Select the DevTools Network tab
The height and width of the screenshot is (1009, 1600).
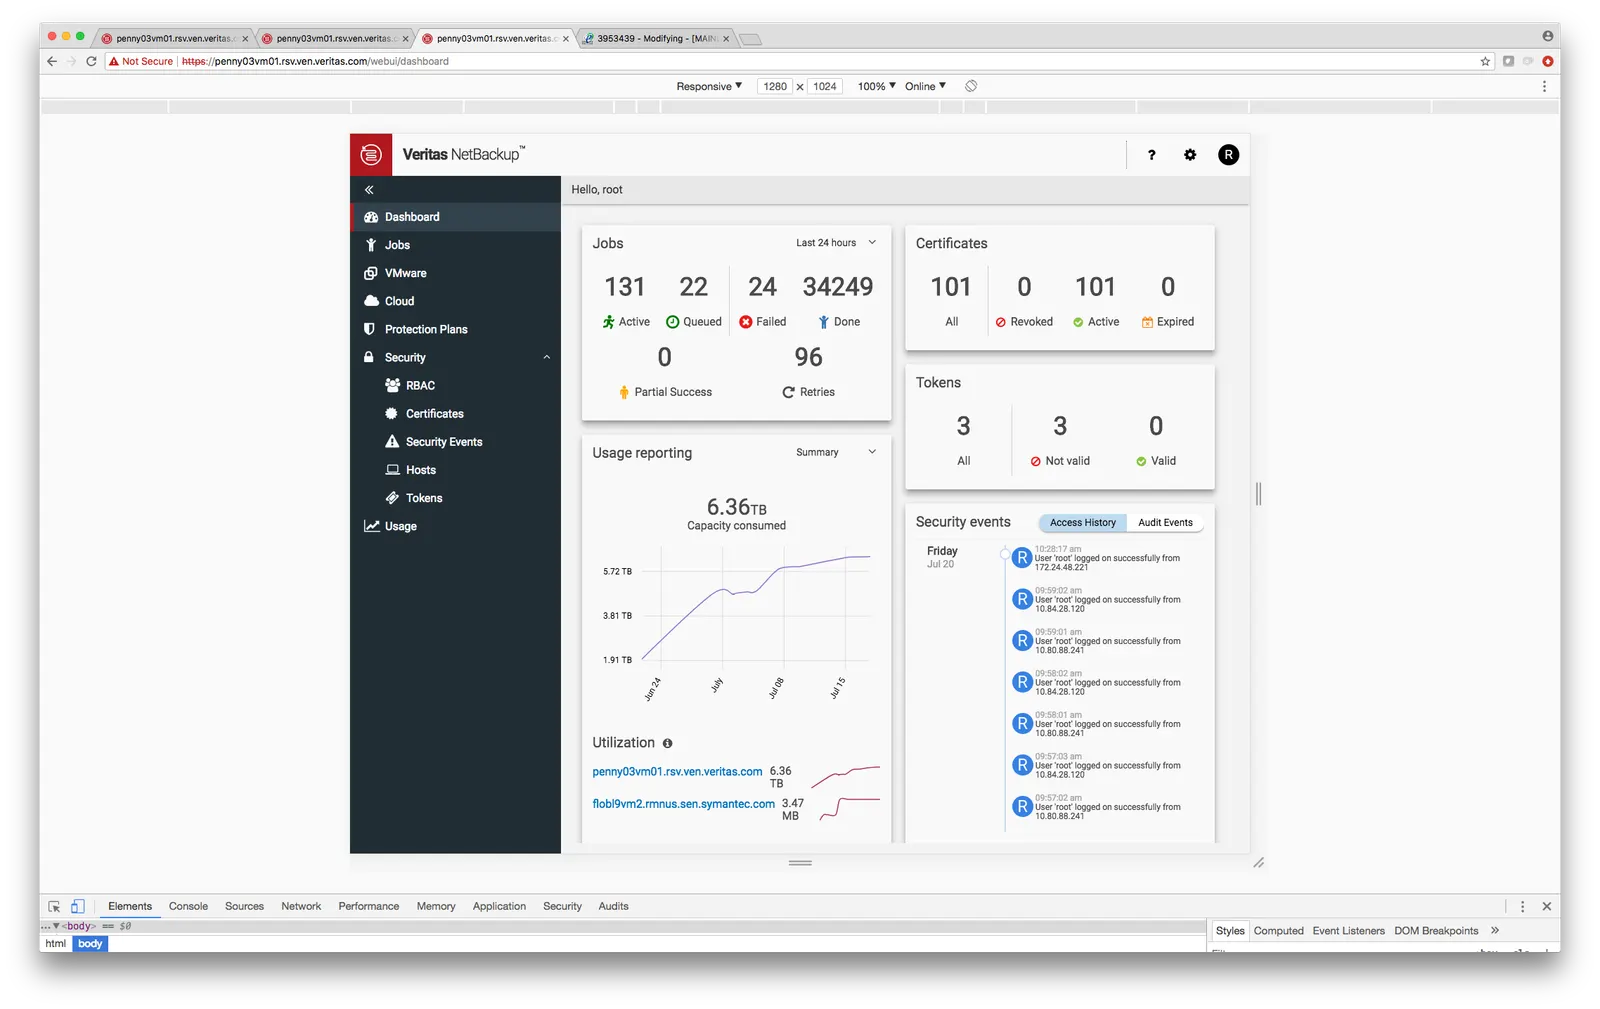pos(301,906)
